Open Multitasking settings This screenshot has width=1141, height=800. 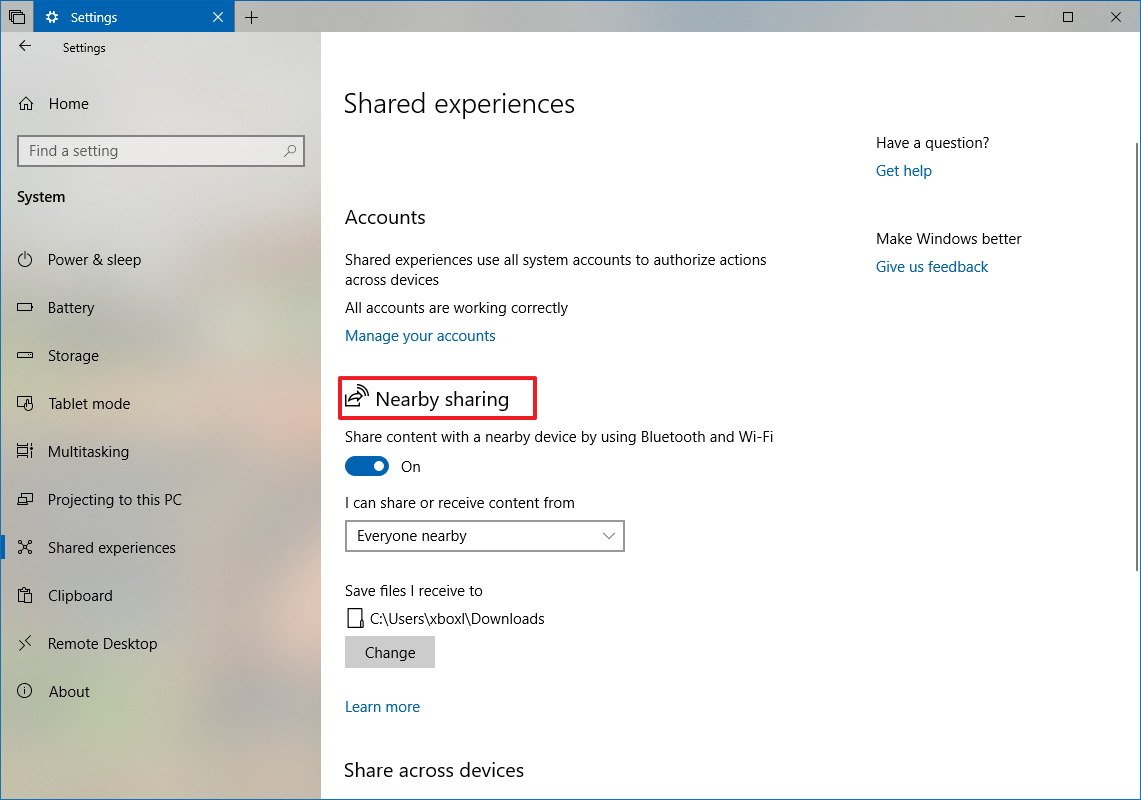point(88,451)
